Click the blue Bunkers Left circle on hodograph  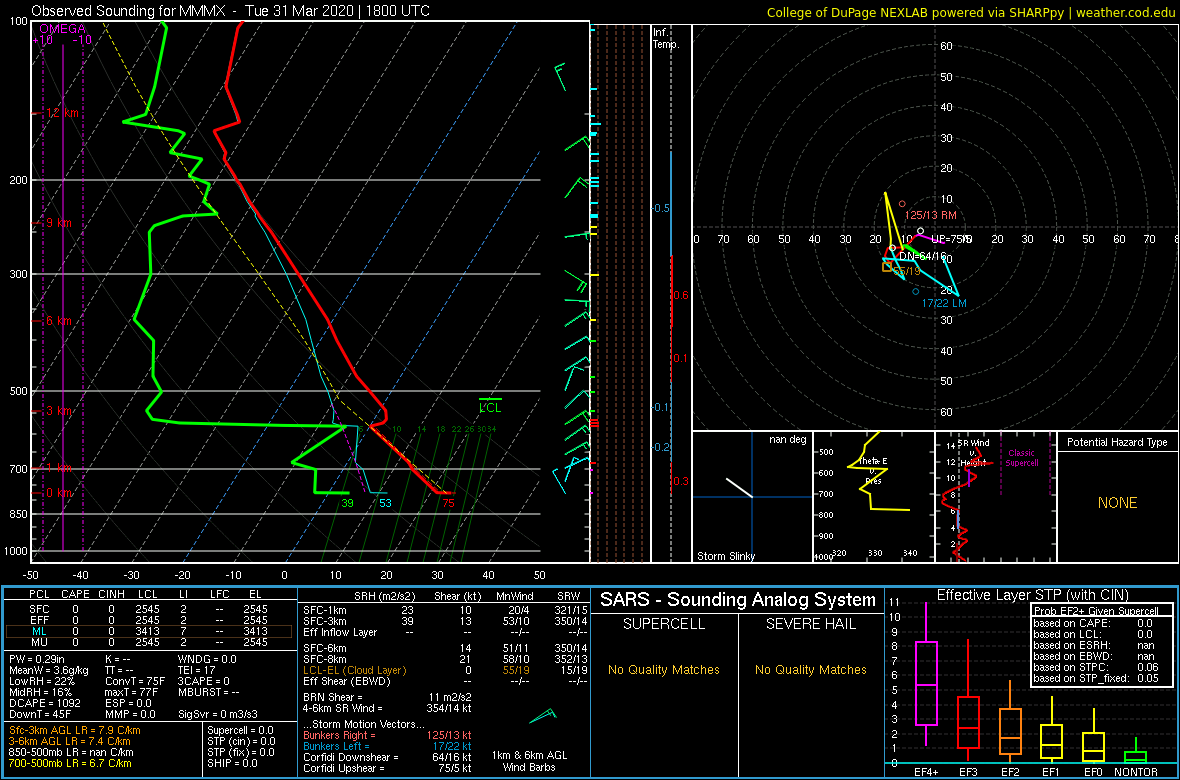(x=916, y=291)
